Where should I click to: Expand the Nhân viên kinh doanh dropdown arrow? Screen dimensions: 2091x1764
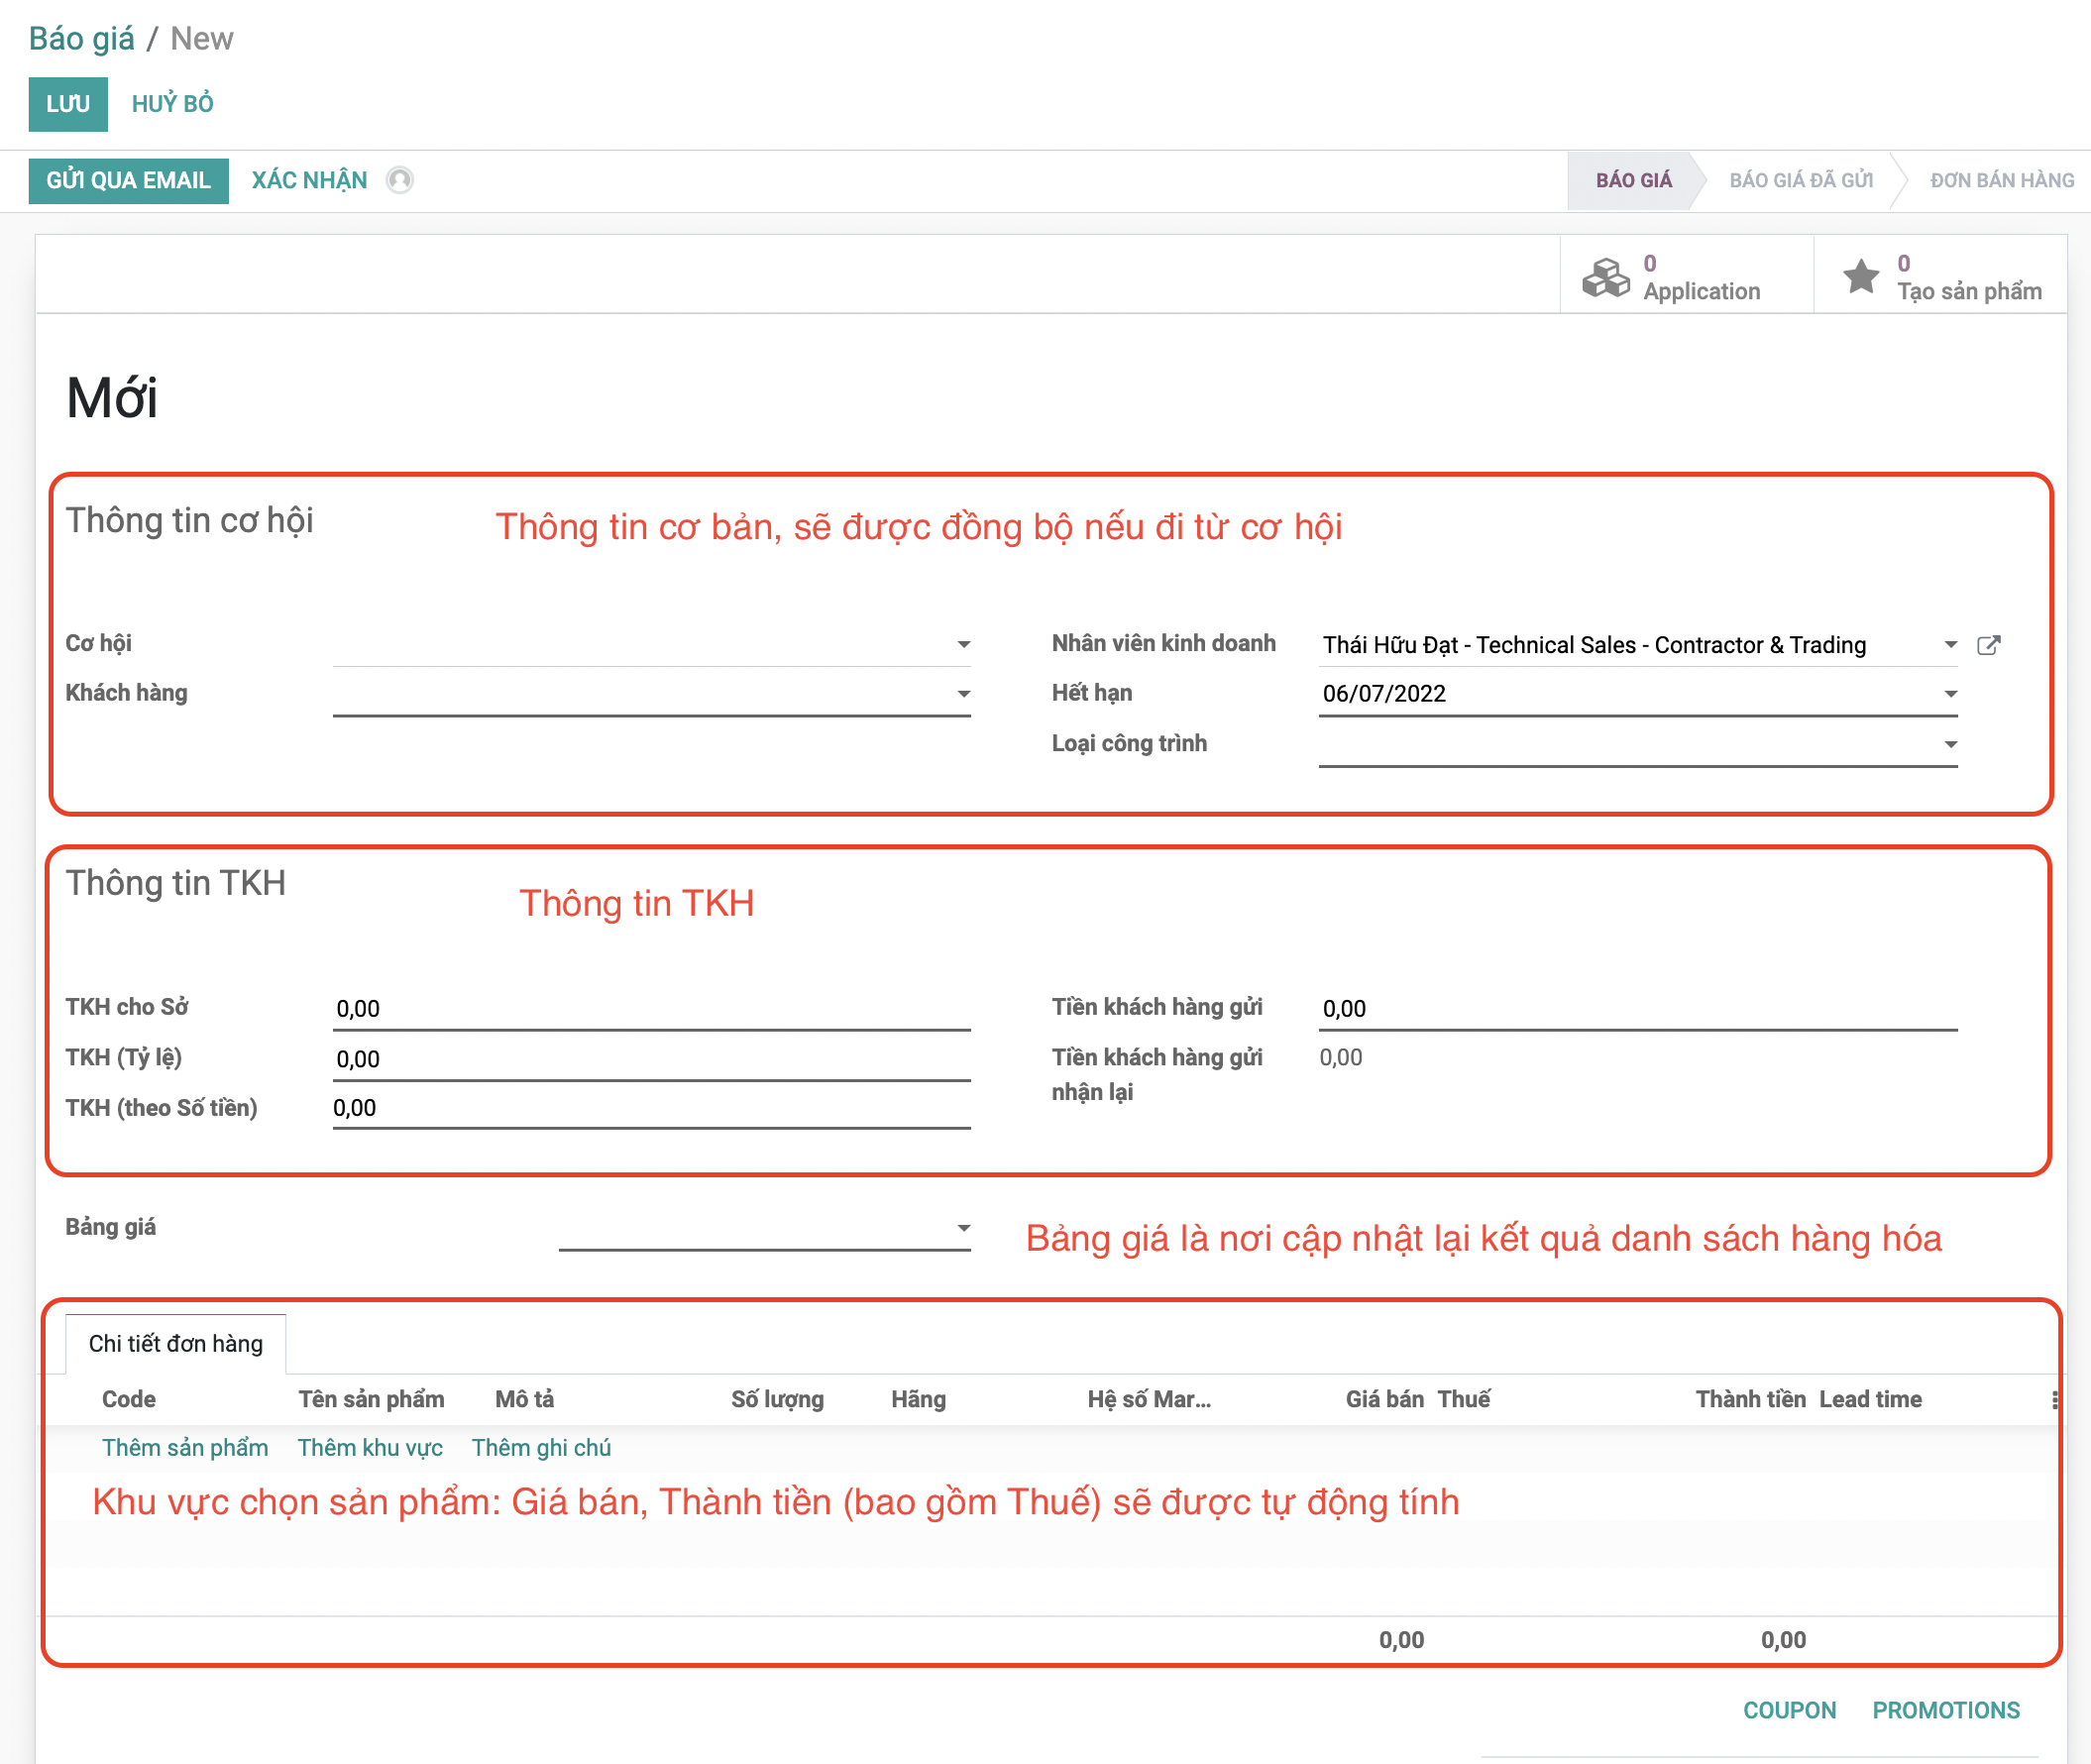pyautogui.click(x=1949, y=645)
